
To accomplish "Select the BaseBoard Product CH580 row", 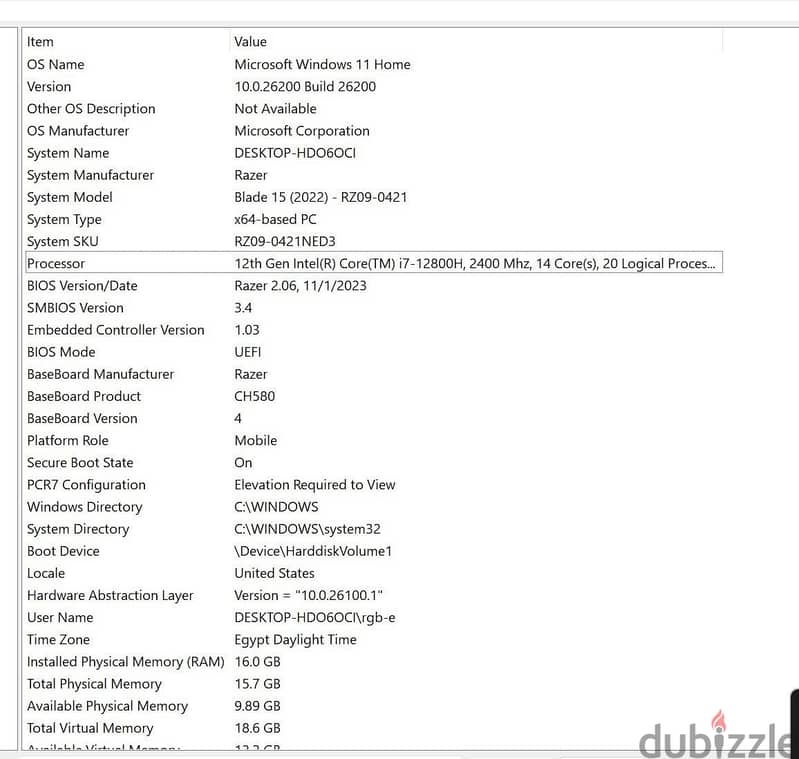I will click(374, 396).
